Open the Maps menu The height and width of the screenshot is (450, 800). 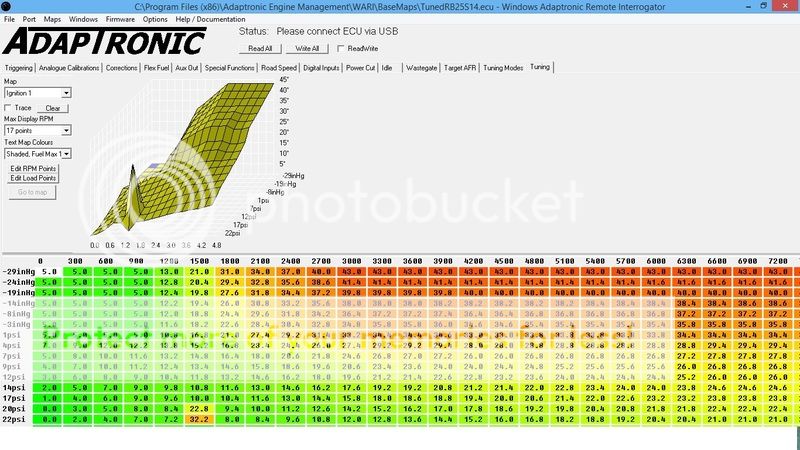pos(52,19)
